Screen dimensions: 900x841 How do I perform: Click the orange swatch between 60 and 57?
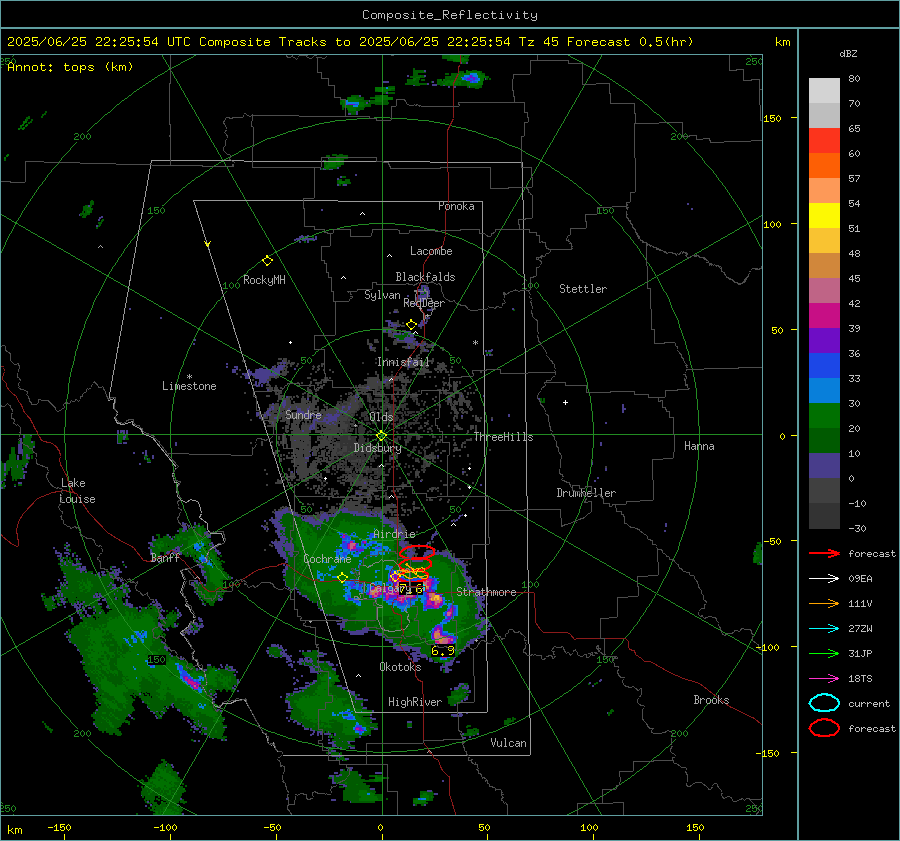[824, 165]
